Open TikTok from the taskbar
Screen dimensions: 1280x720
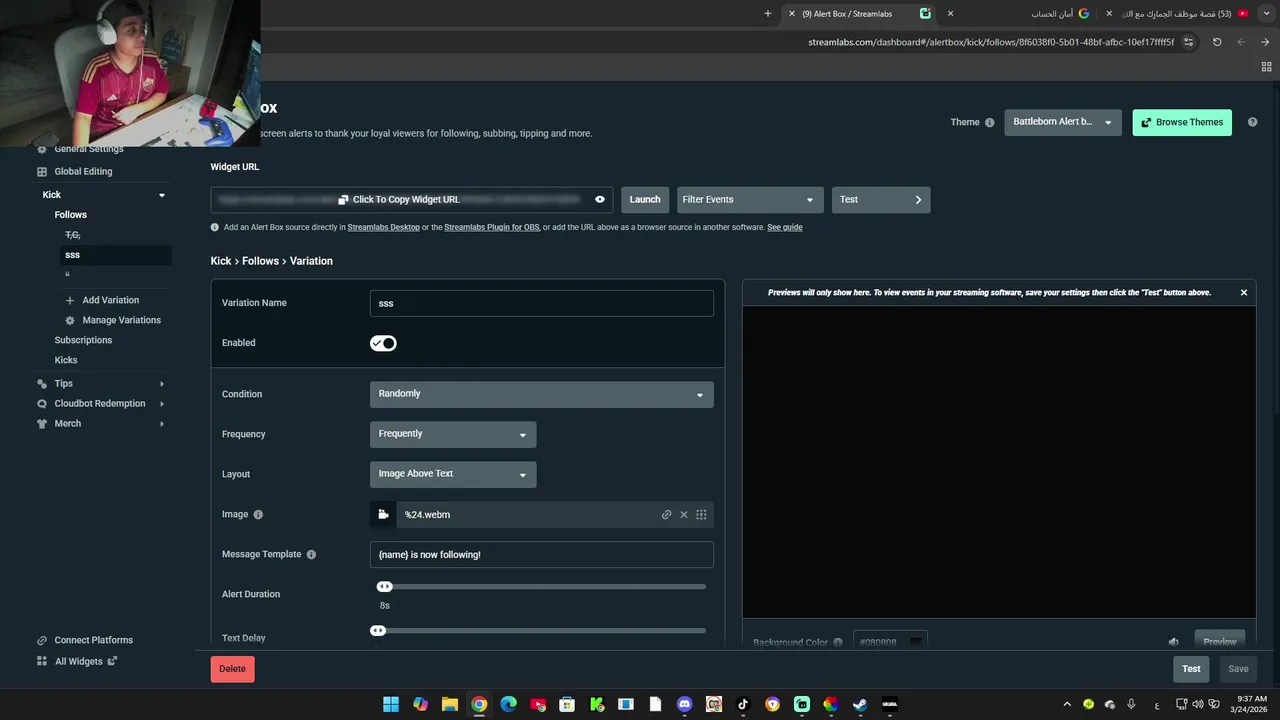(x=743, y=704)
